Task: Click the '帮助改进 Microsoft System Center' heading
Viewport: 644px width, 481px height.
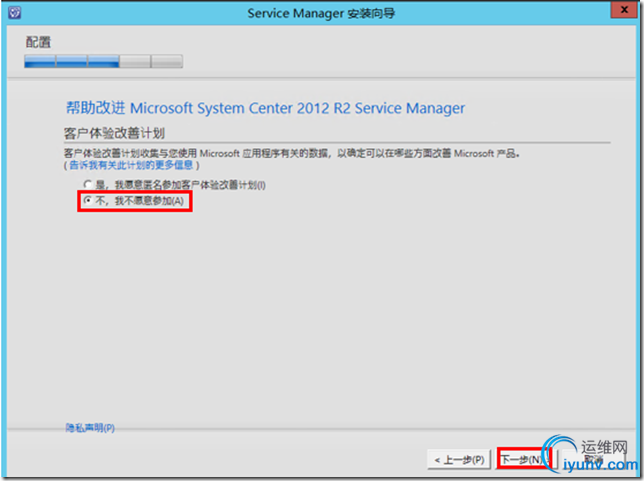Action: coord(265,108)
